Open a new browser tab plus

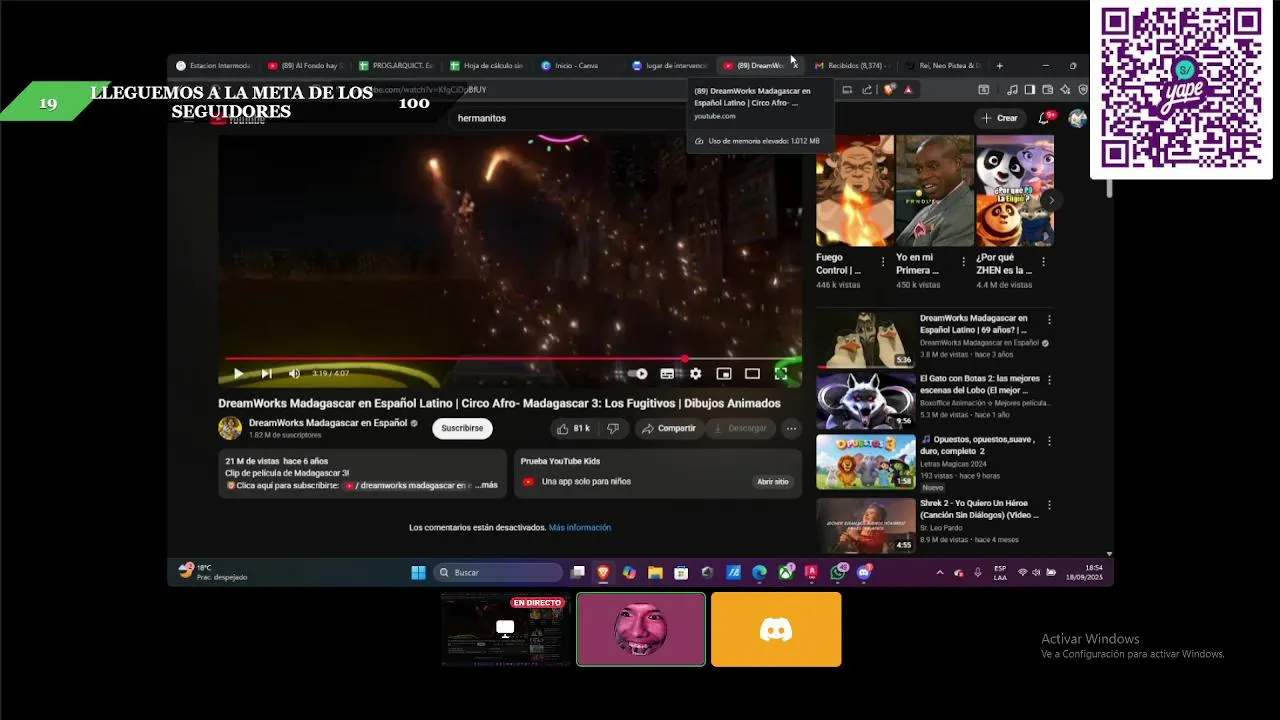(999, 66)
